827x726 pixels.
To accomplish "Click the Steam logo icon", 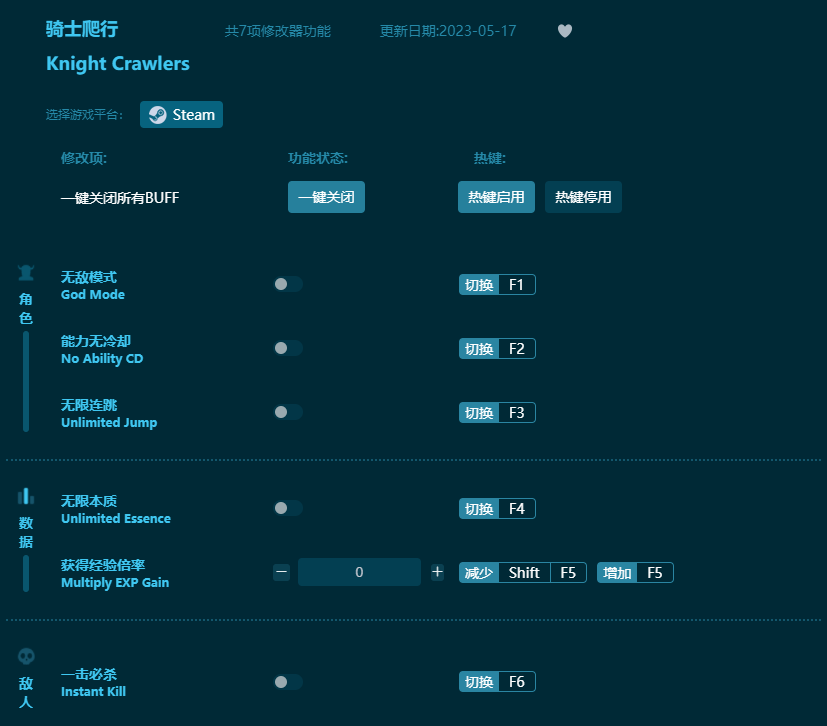I will click(156, 114).
